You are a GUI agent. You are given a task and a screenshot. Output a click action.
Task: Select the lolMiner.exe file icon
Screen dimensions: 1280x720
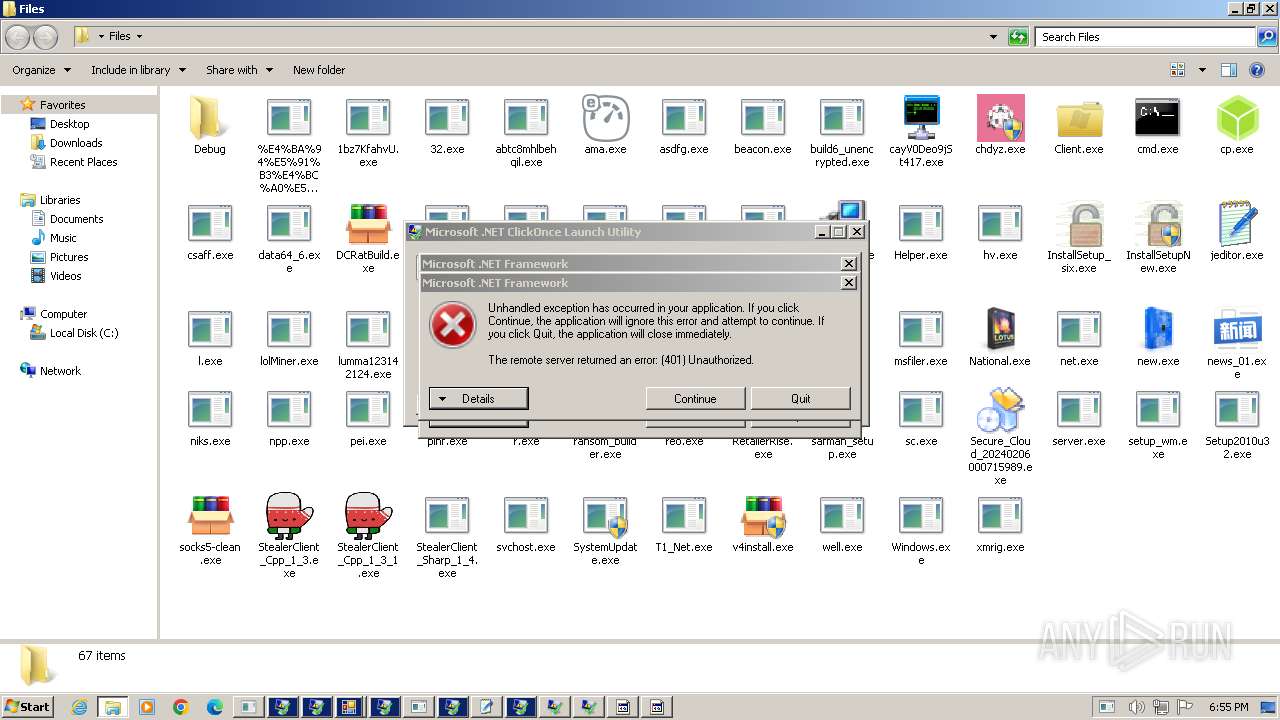(x=289, y=330)
